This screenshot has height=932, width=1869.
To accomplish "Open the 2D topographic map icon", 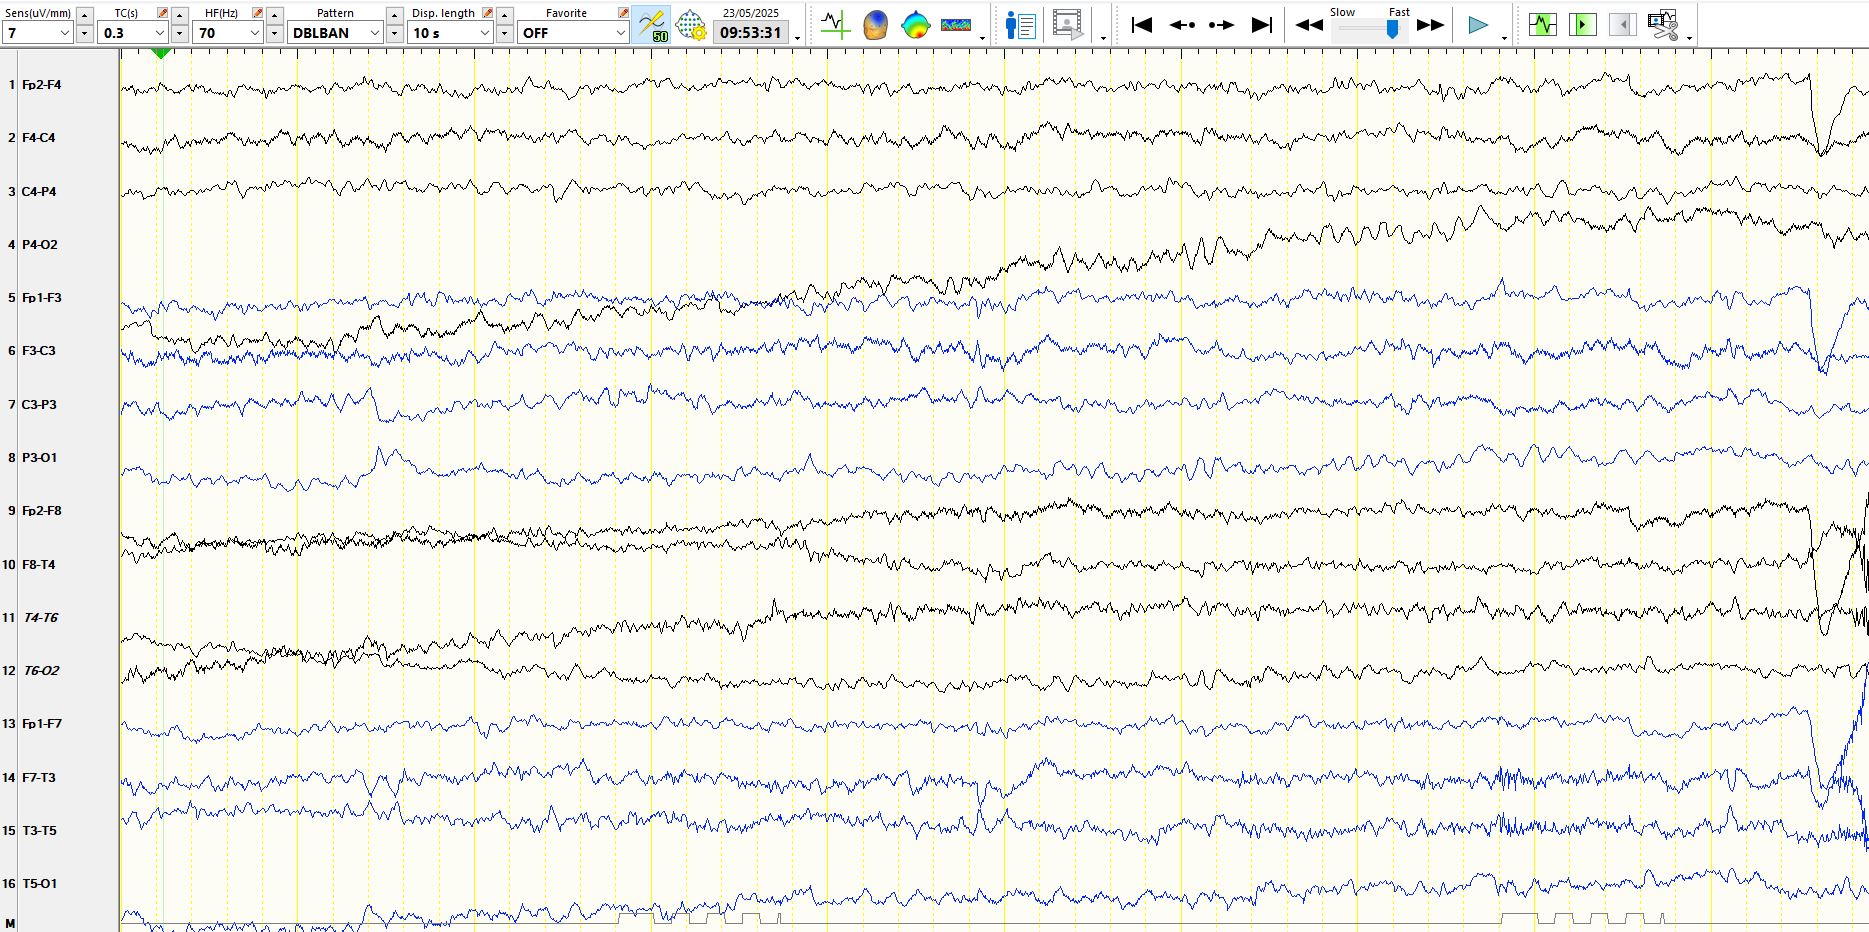I will [915, 25].
